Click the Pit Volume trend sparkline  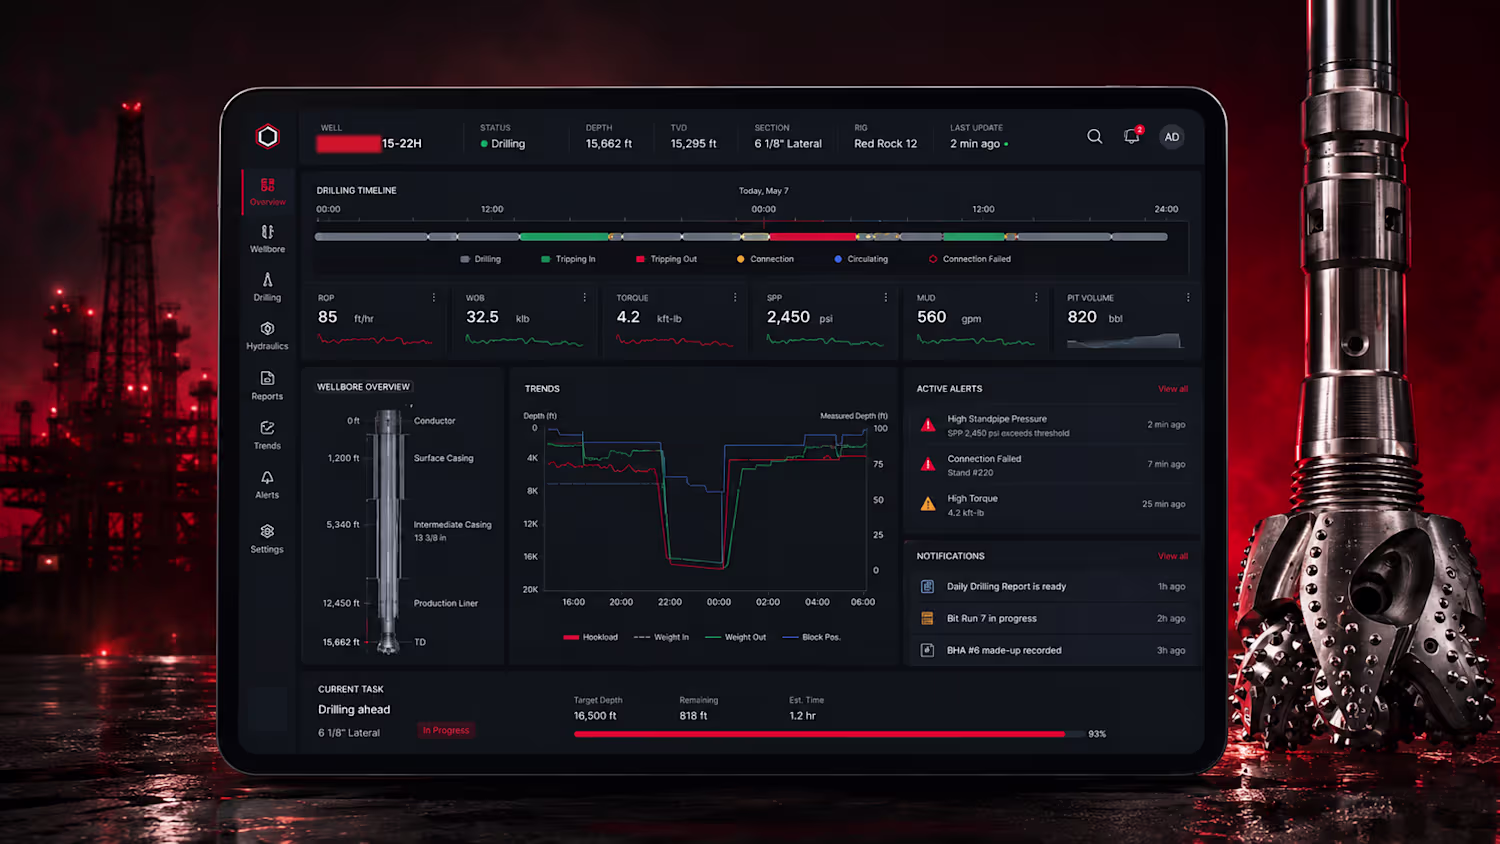tap(1124, 340)
